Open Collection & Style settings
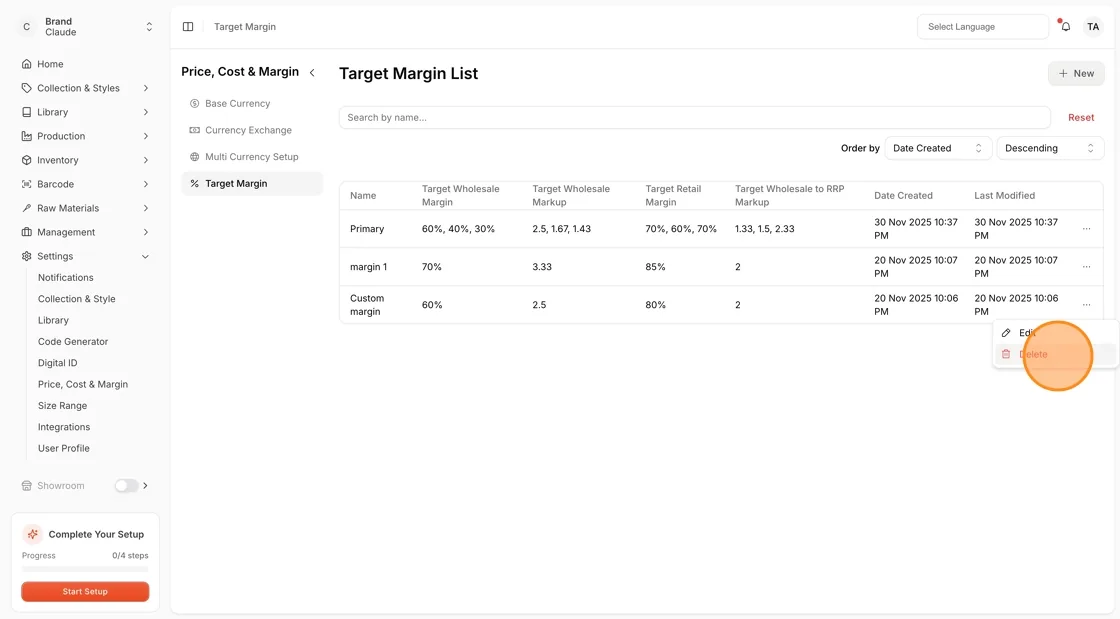1120x619 pixels. (76, 298)
